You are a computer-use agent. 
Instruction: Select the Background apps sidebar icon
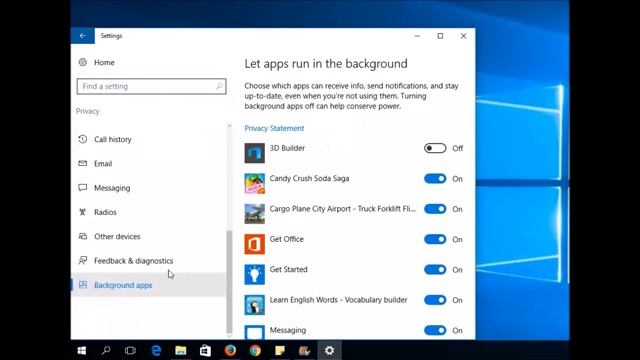(83, 285)
